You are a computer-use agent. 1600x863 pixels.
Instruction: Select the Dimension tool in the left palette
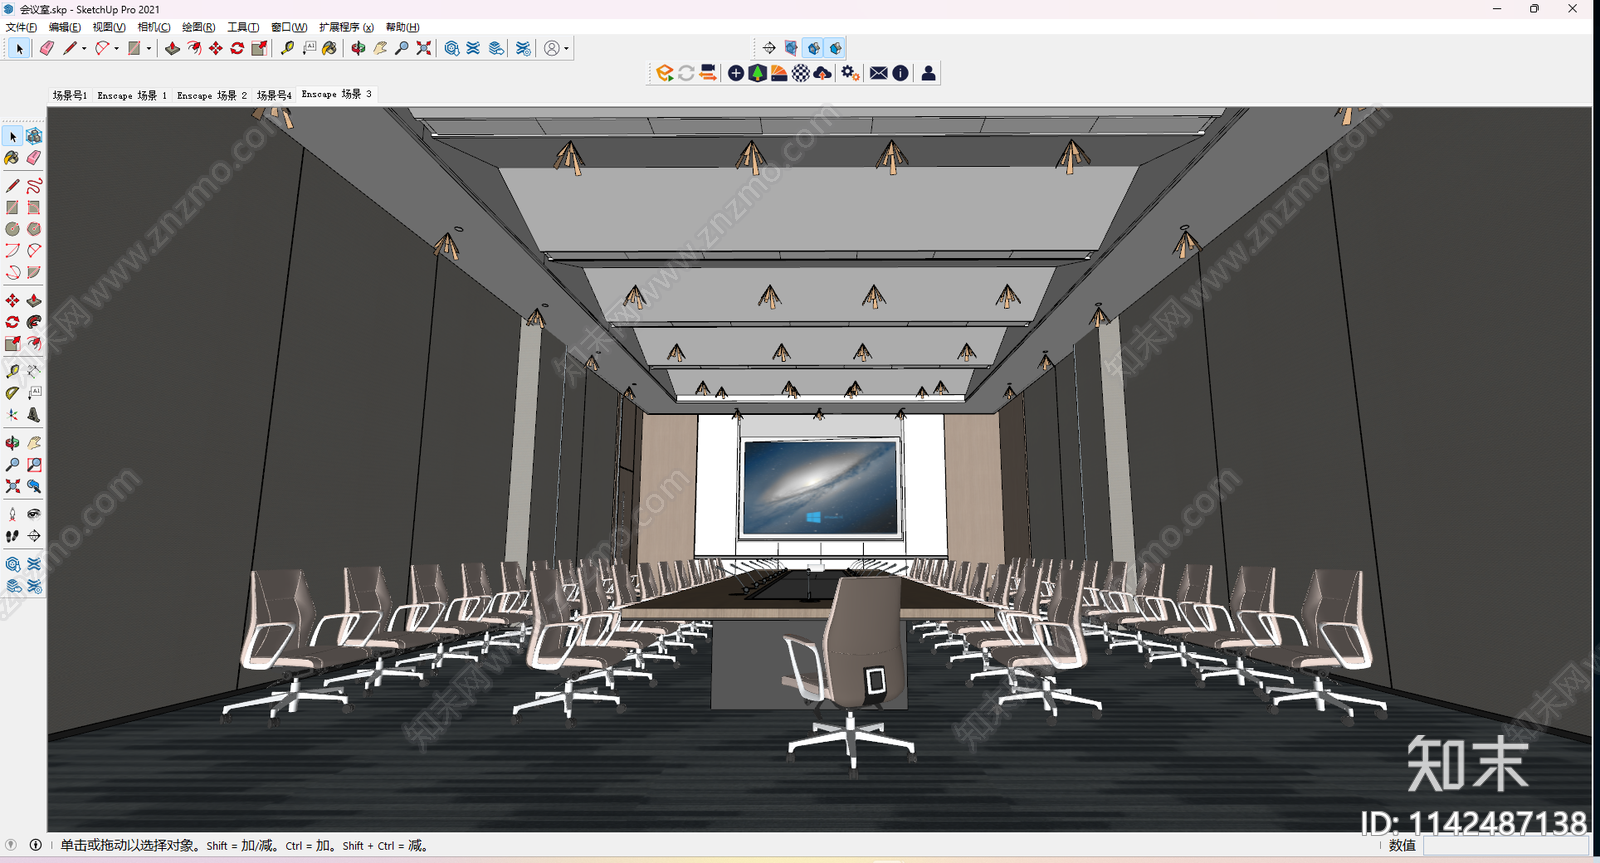(34, 372)
